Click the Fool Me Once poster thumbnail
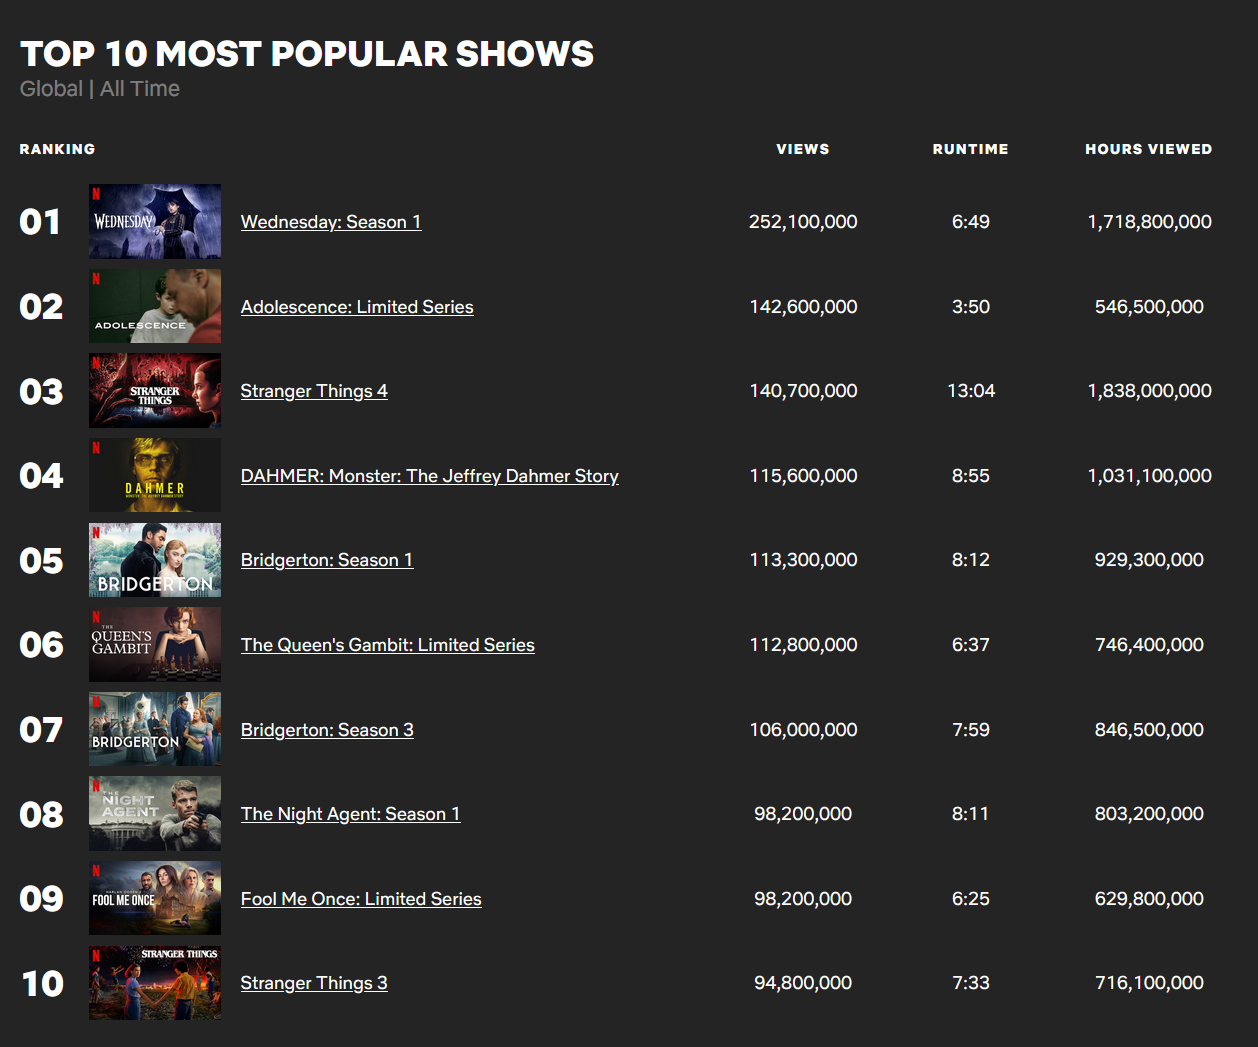This screenshot has width=1258, height=1047. pos(155,898)
